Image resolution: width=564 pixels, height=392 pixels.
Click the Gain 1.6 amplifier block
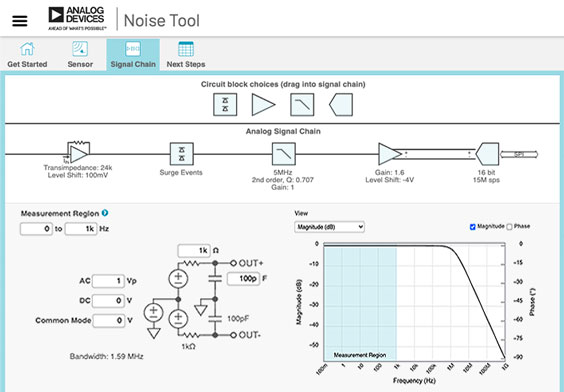pos(390,154)
